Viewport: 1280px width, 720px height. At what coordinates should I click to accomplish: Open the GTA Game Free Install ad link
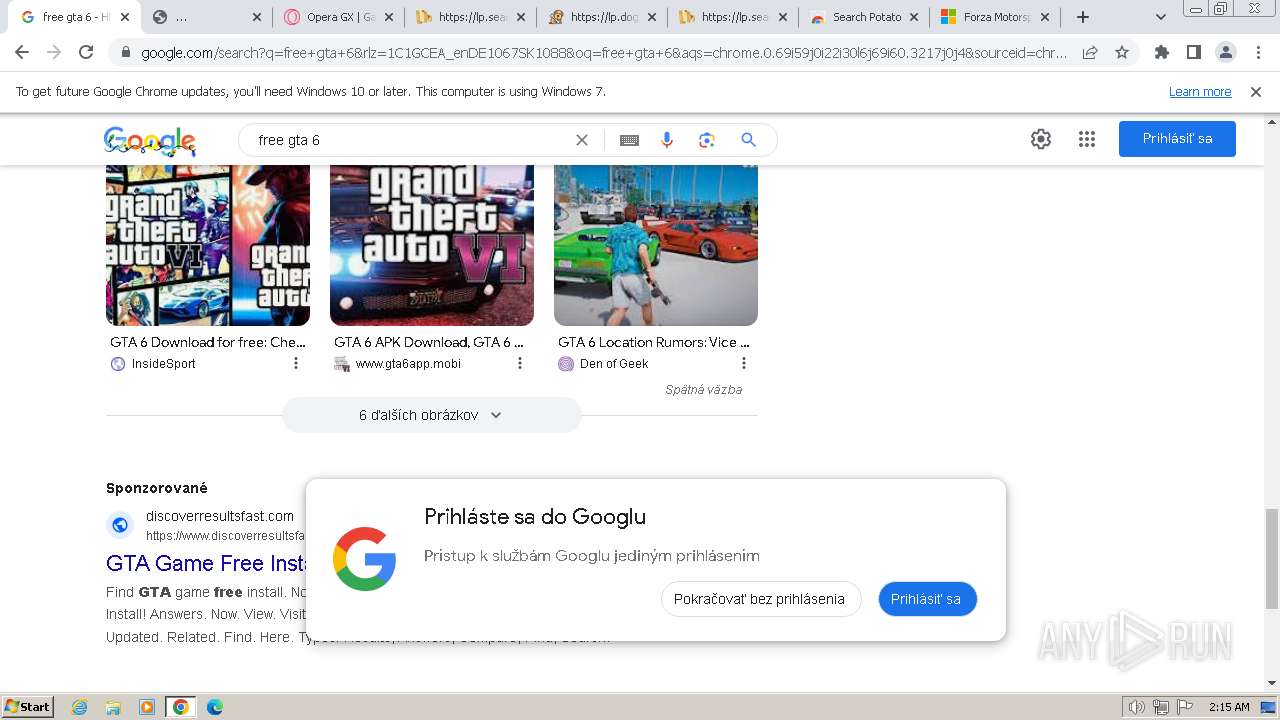click(205, 563)
